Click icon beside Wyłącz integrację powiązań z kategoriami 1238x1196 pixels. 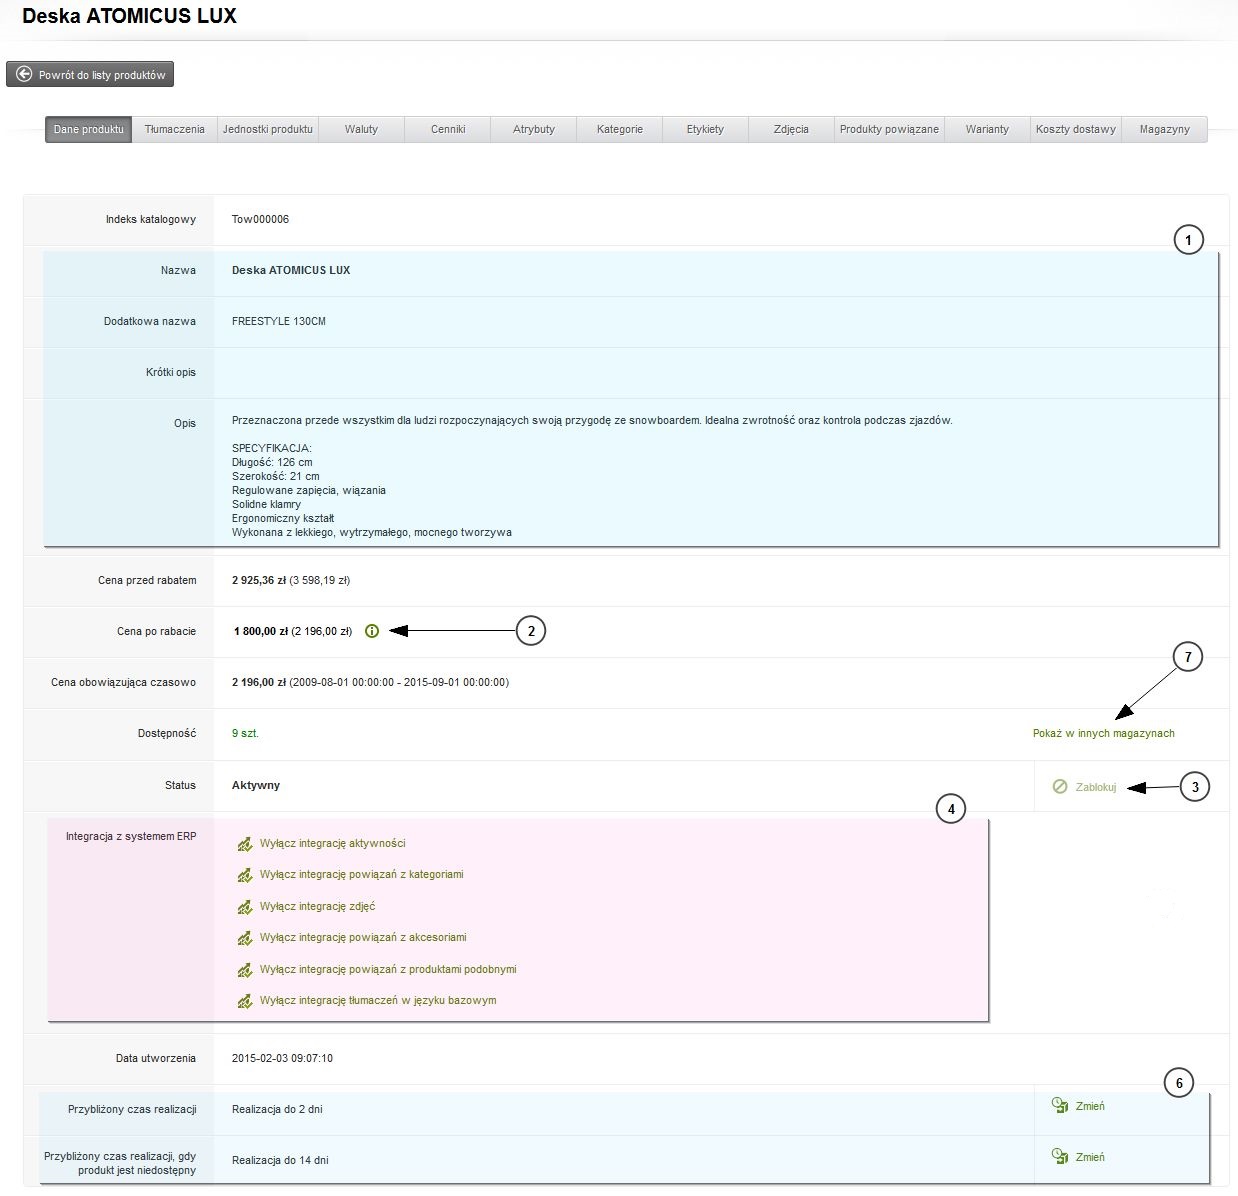(244, 875)
